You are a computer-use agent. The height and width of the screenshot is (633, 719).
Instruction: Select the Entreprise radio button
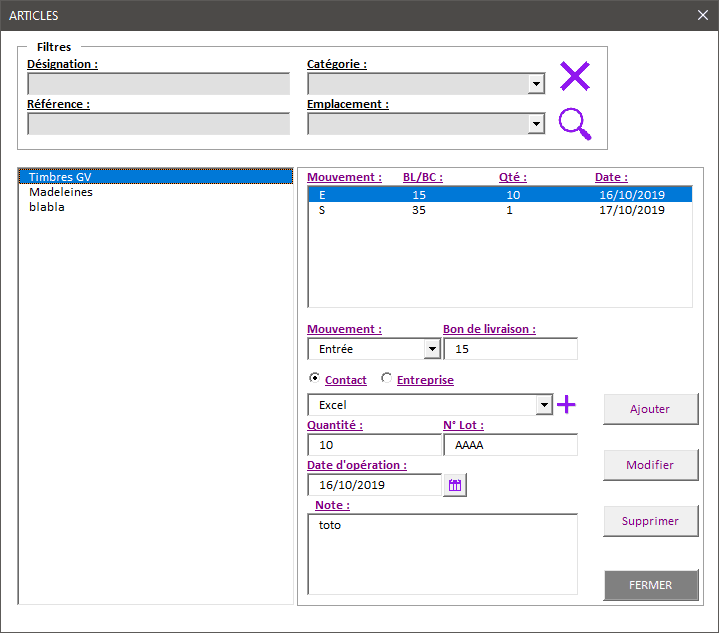[x=387, y=379]
